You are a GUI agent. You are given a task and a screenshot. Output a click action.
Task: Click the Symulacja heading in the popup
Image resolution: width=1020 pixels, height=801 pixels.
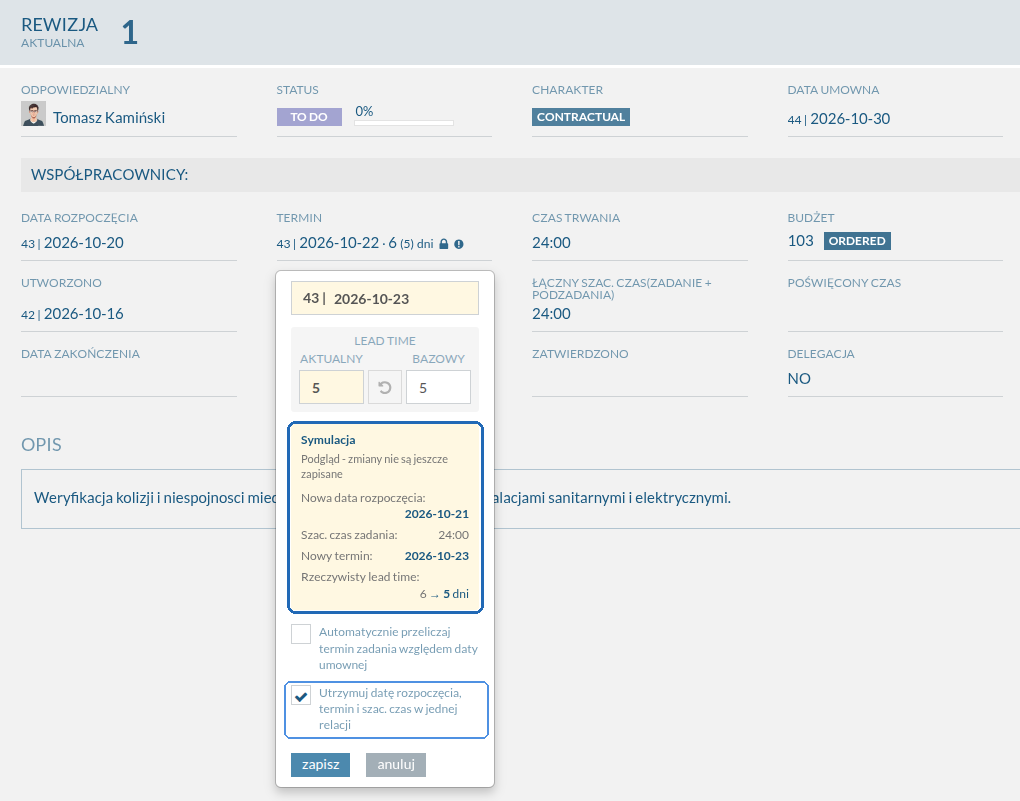pos(328,440)
